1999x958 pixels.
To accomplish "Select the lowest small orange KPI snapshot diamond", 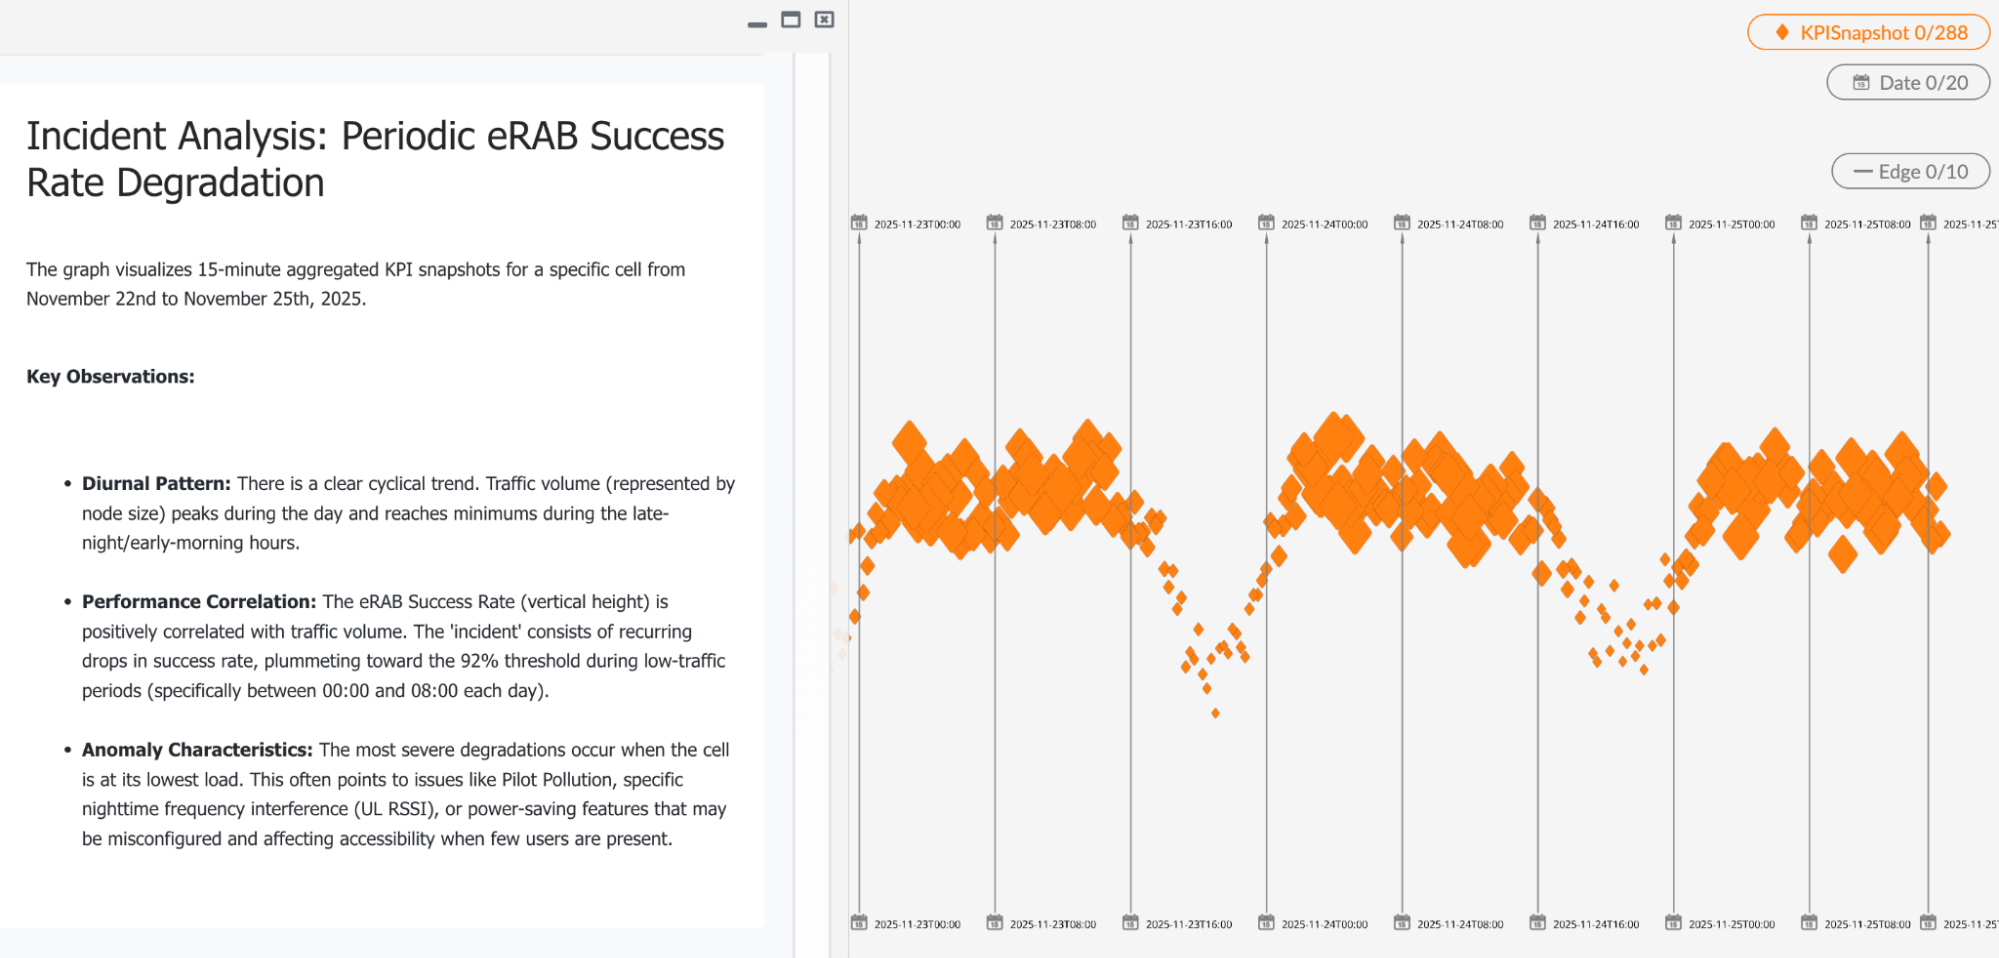I will pyautogui.click(x=1215, y=713).
